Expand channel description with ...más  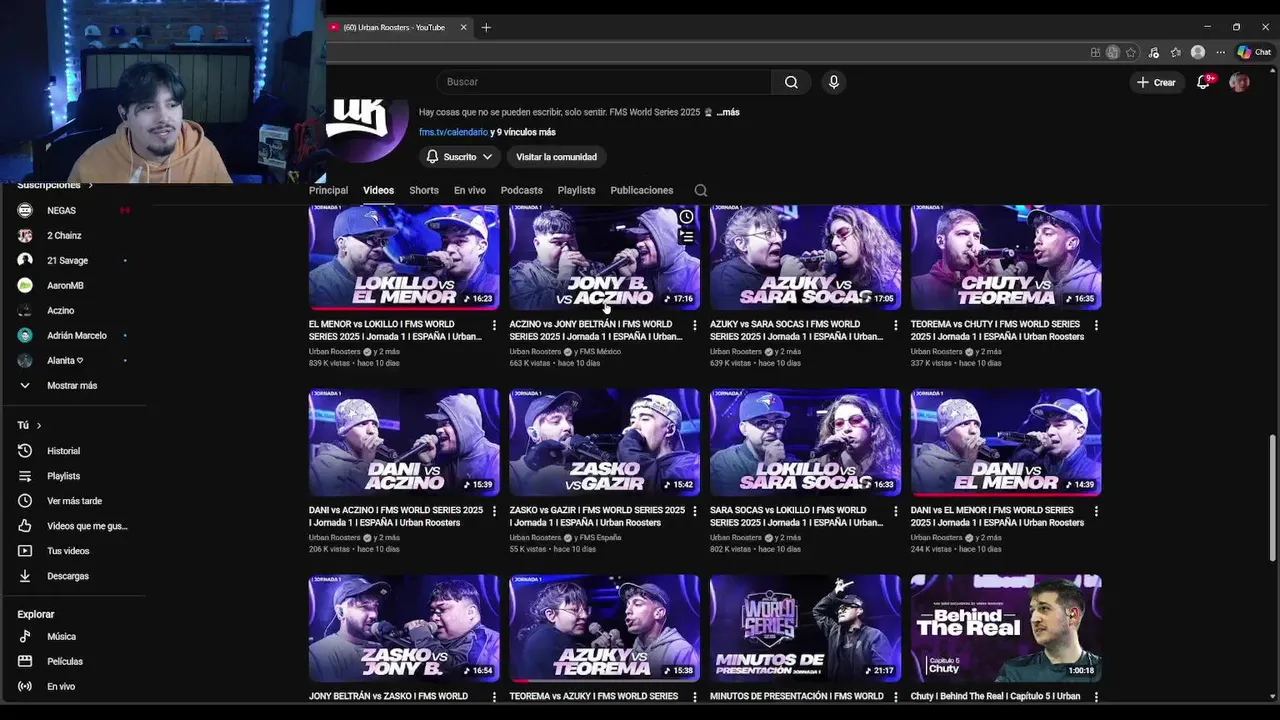pyautogui.click(x=727, y=112)
